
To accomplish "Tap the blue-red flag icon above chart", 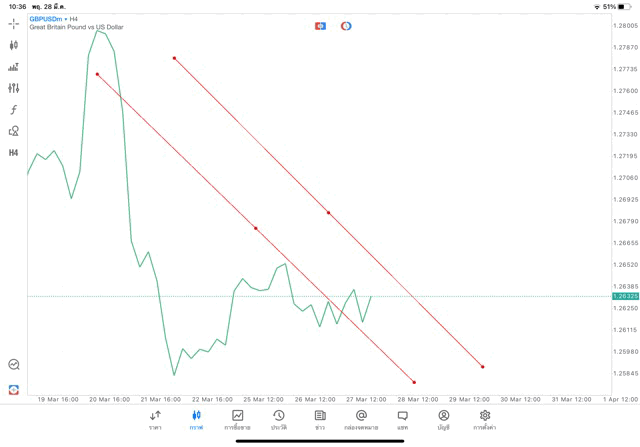I will 320,25.
